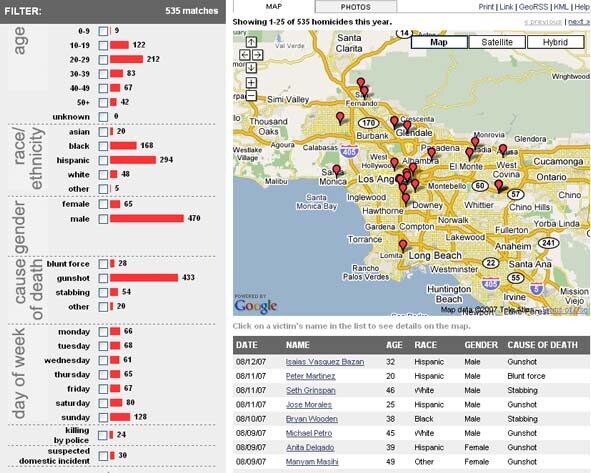Check the stabbing cause of death filter
The image size is (591, 473).
(x=103, y=293)
